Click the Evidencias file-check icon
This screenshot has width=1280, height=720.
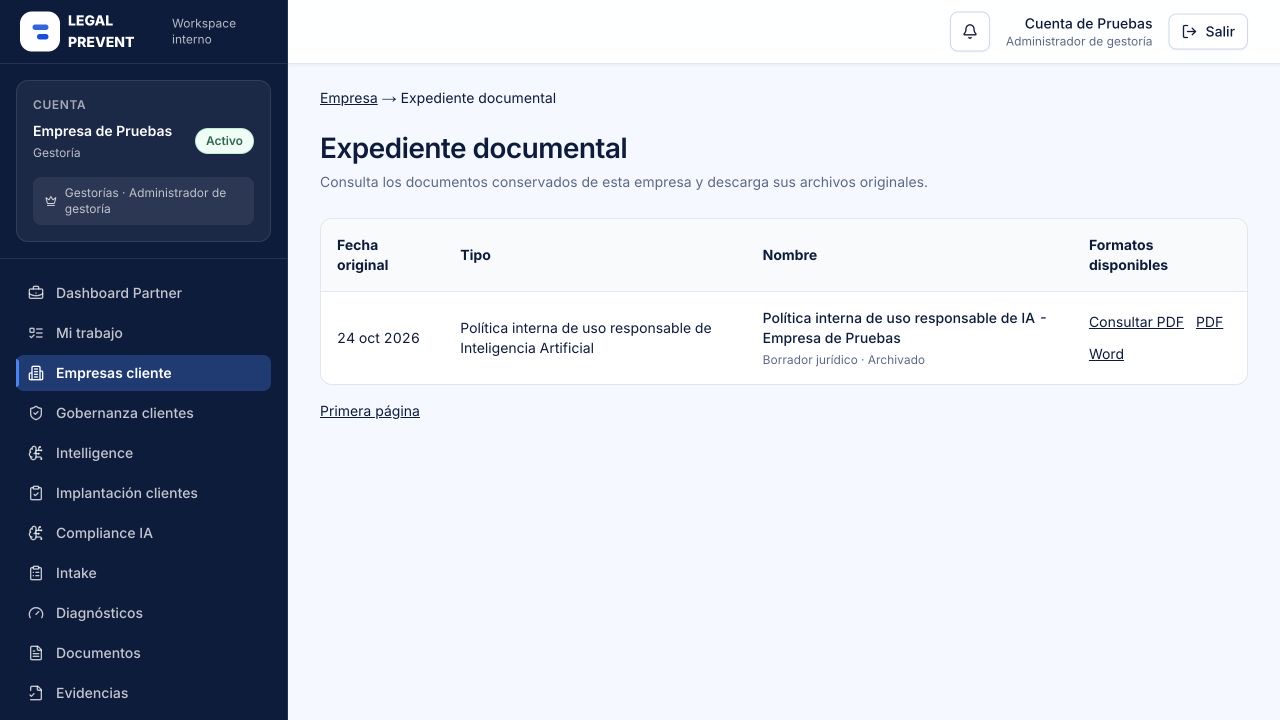36,693
